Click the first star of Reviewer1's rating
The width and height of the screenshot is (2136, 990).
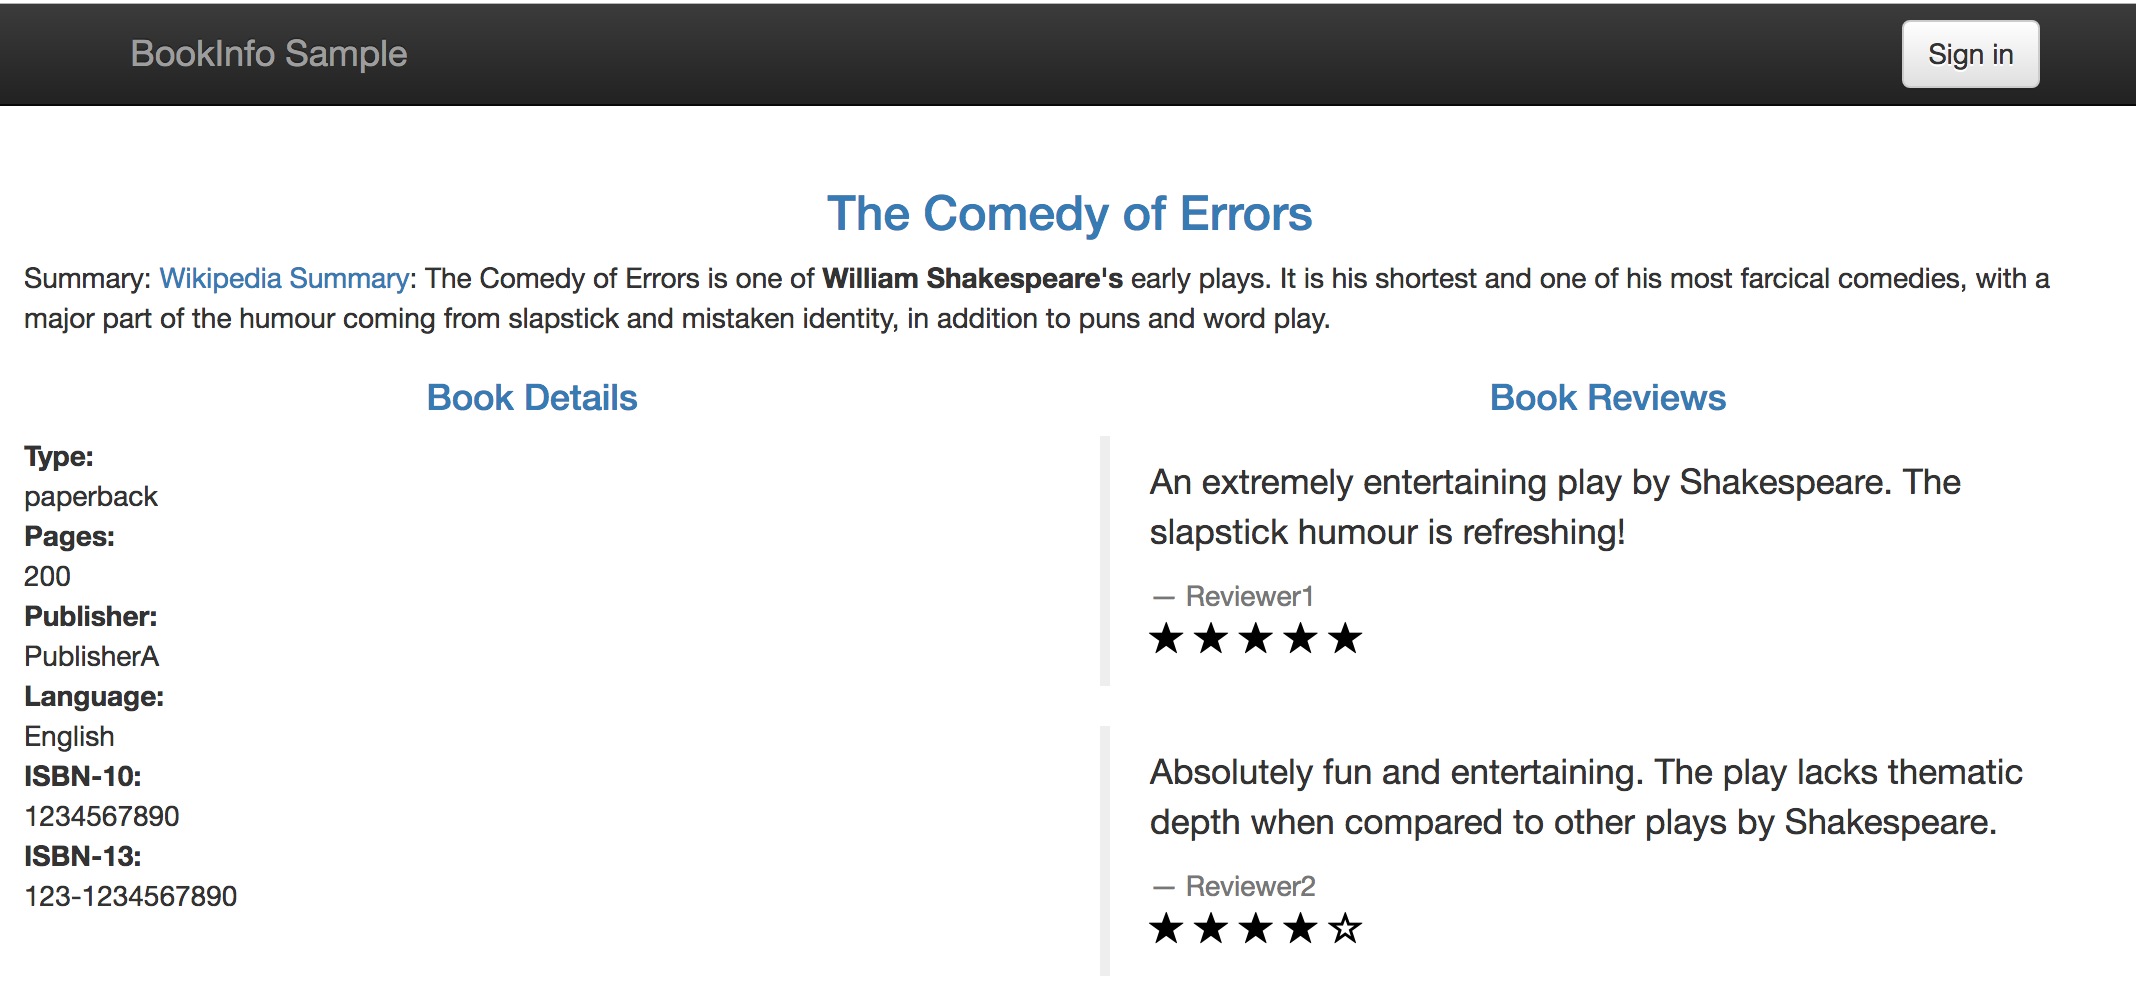tap(1166, 638)
